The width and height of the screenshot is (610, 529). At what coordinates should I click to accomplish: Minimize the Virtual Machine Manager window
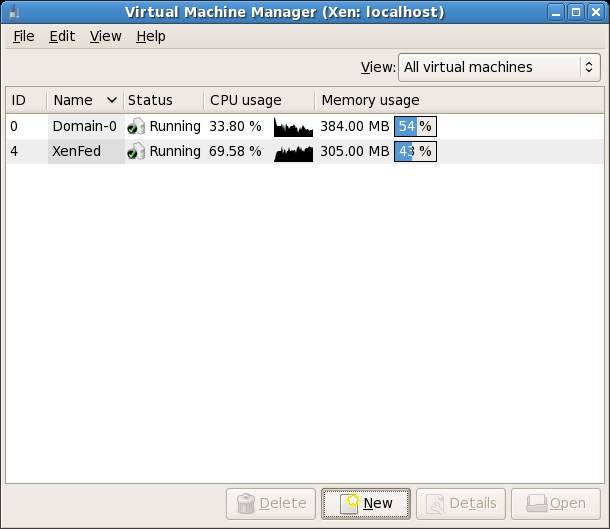point(557,12)
